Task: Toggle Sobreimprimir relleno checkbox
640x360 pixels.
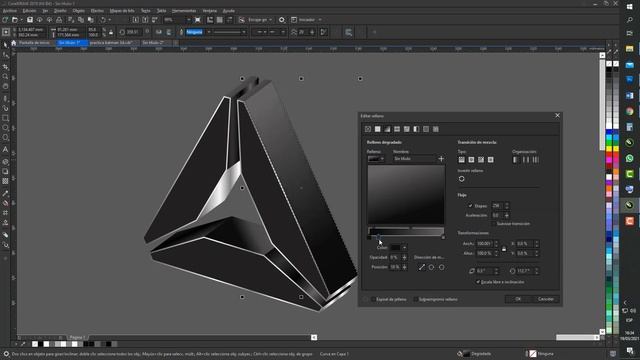Action: click(416, 299)
